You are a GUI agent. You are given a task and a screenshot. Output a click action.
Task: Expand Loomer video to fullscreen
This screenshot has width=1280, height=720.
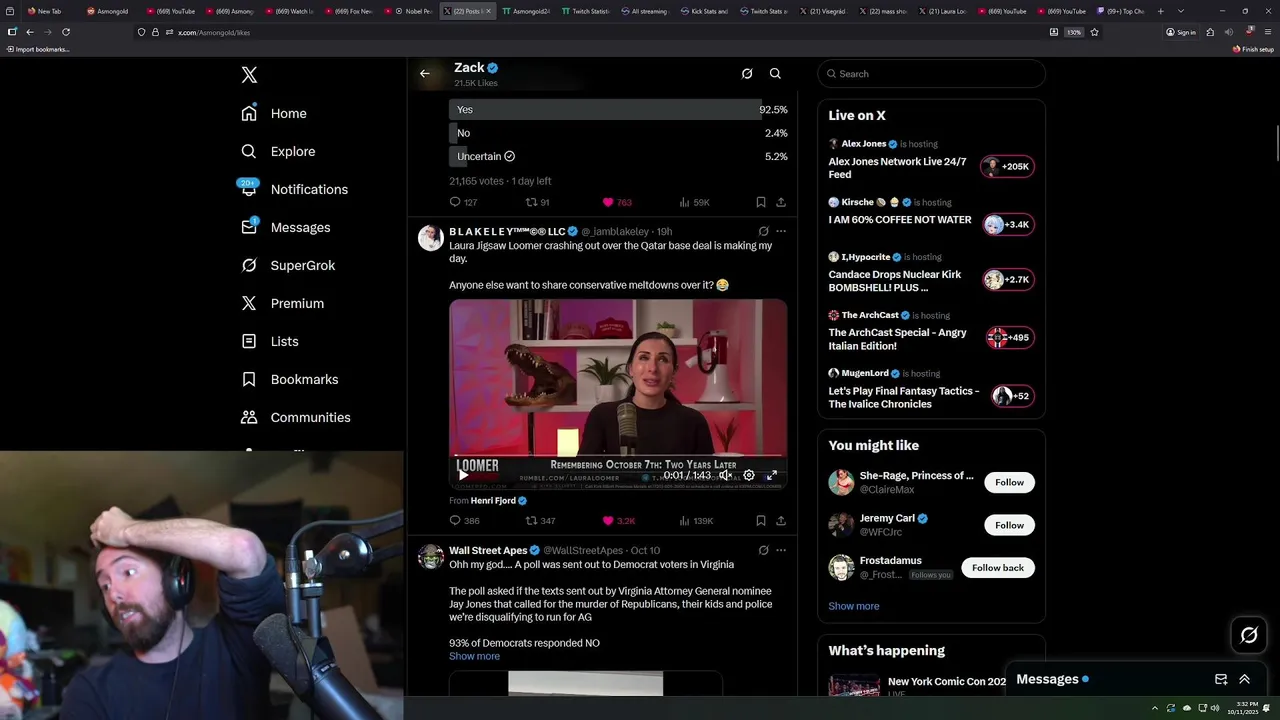tap(772, 476)
